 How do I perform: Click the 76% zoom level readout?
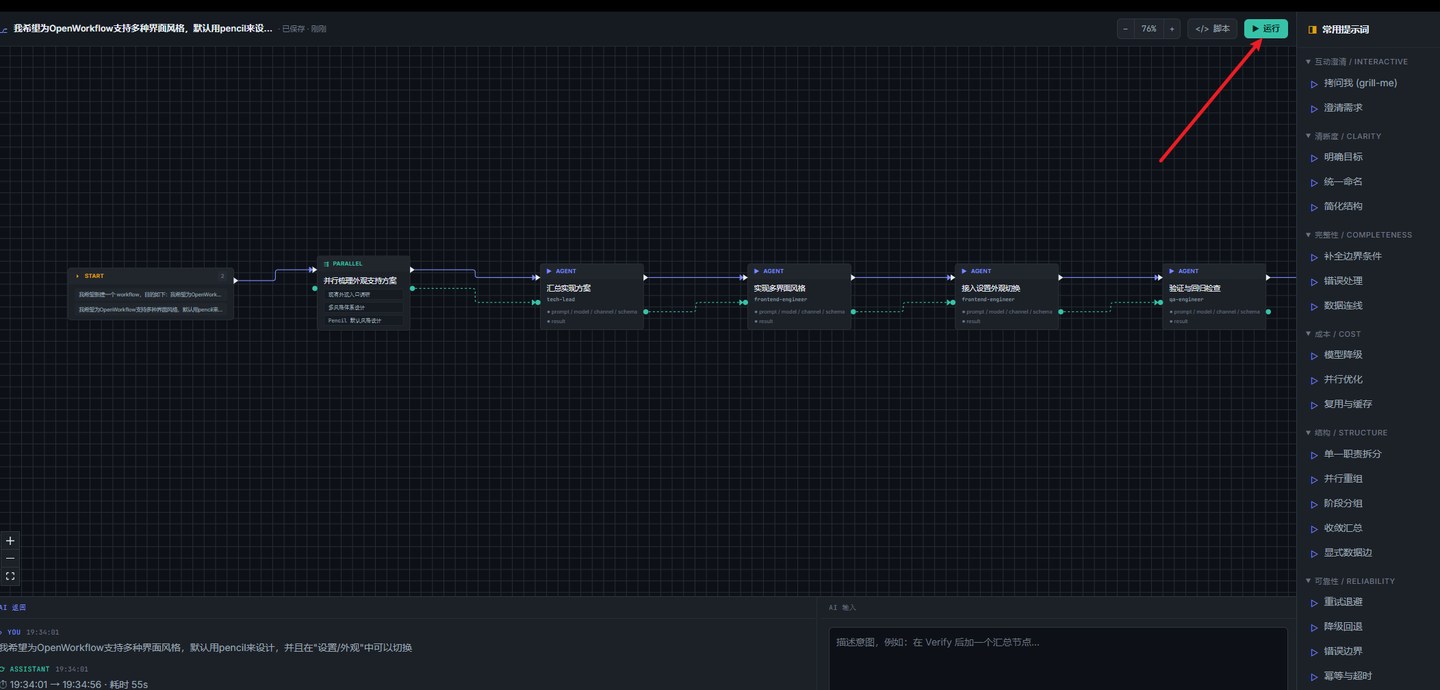(1149, 29)
